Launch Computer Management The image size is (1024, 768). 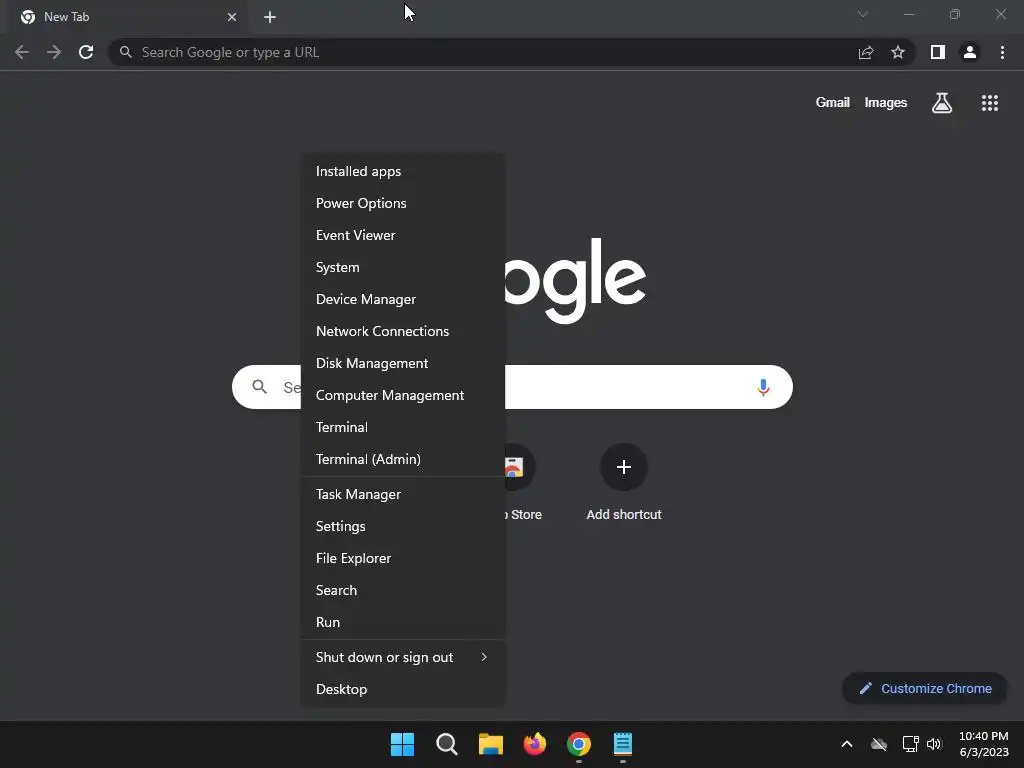click(x=402, y=395)
